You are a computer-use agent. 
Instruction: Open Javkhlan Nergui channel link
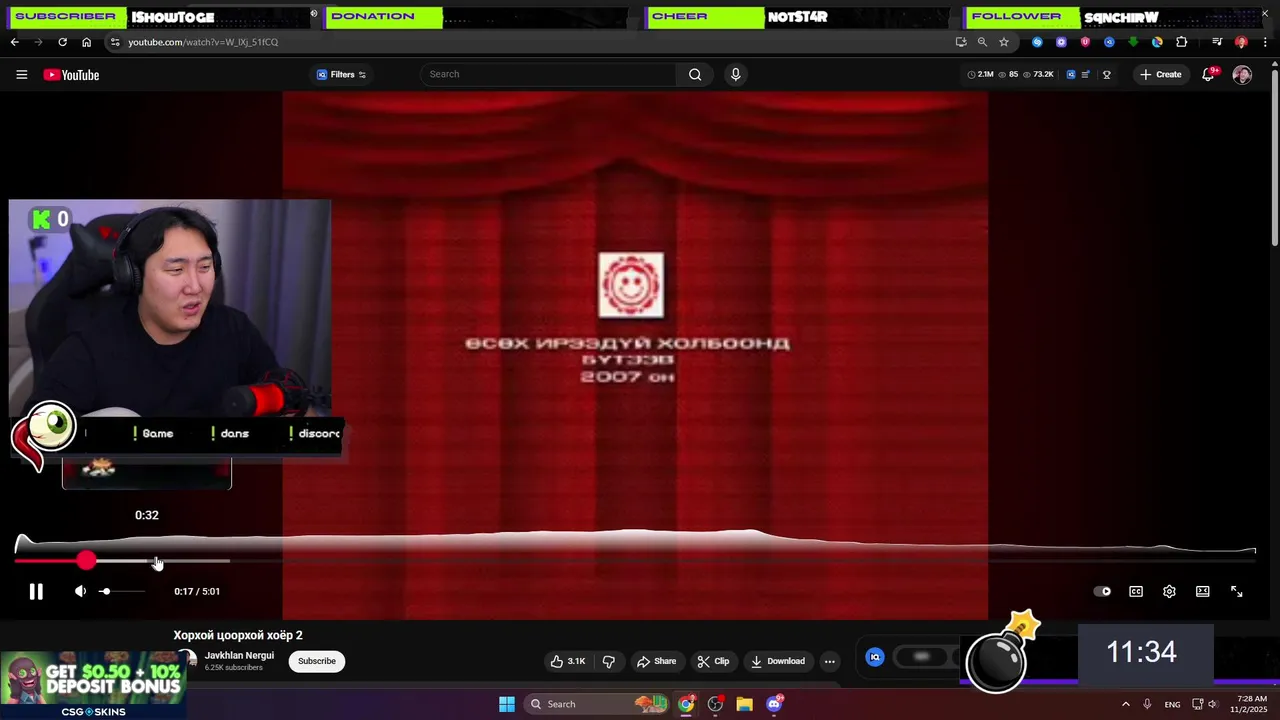(239, 655)
